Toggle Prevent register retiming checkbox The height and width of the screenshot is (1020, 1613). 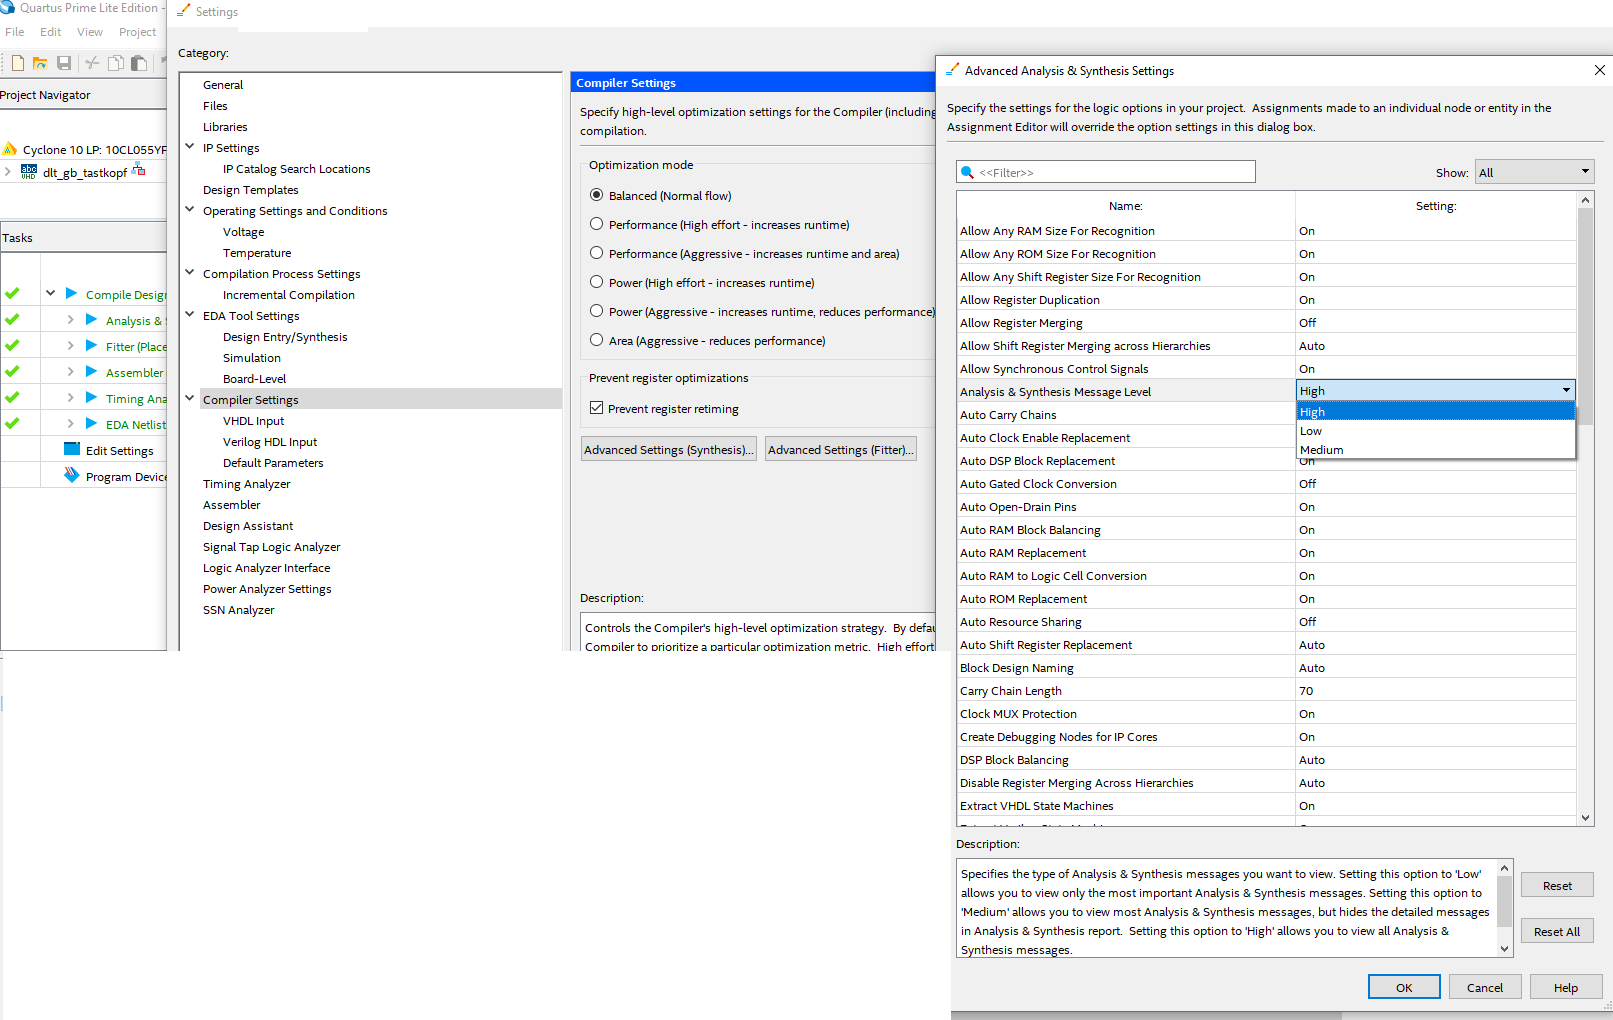[x=596, y=408]
